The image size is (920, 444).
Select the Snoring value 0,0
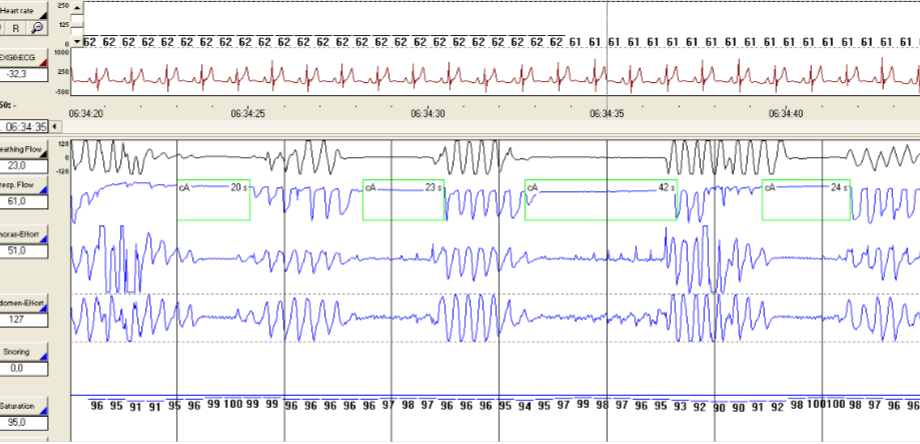23,368
